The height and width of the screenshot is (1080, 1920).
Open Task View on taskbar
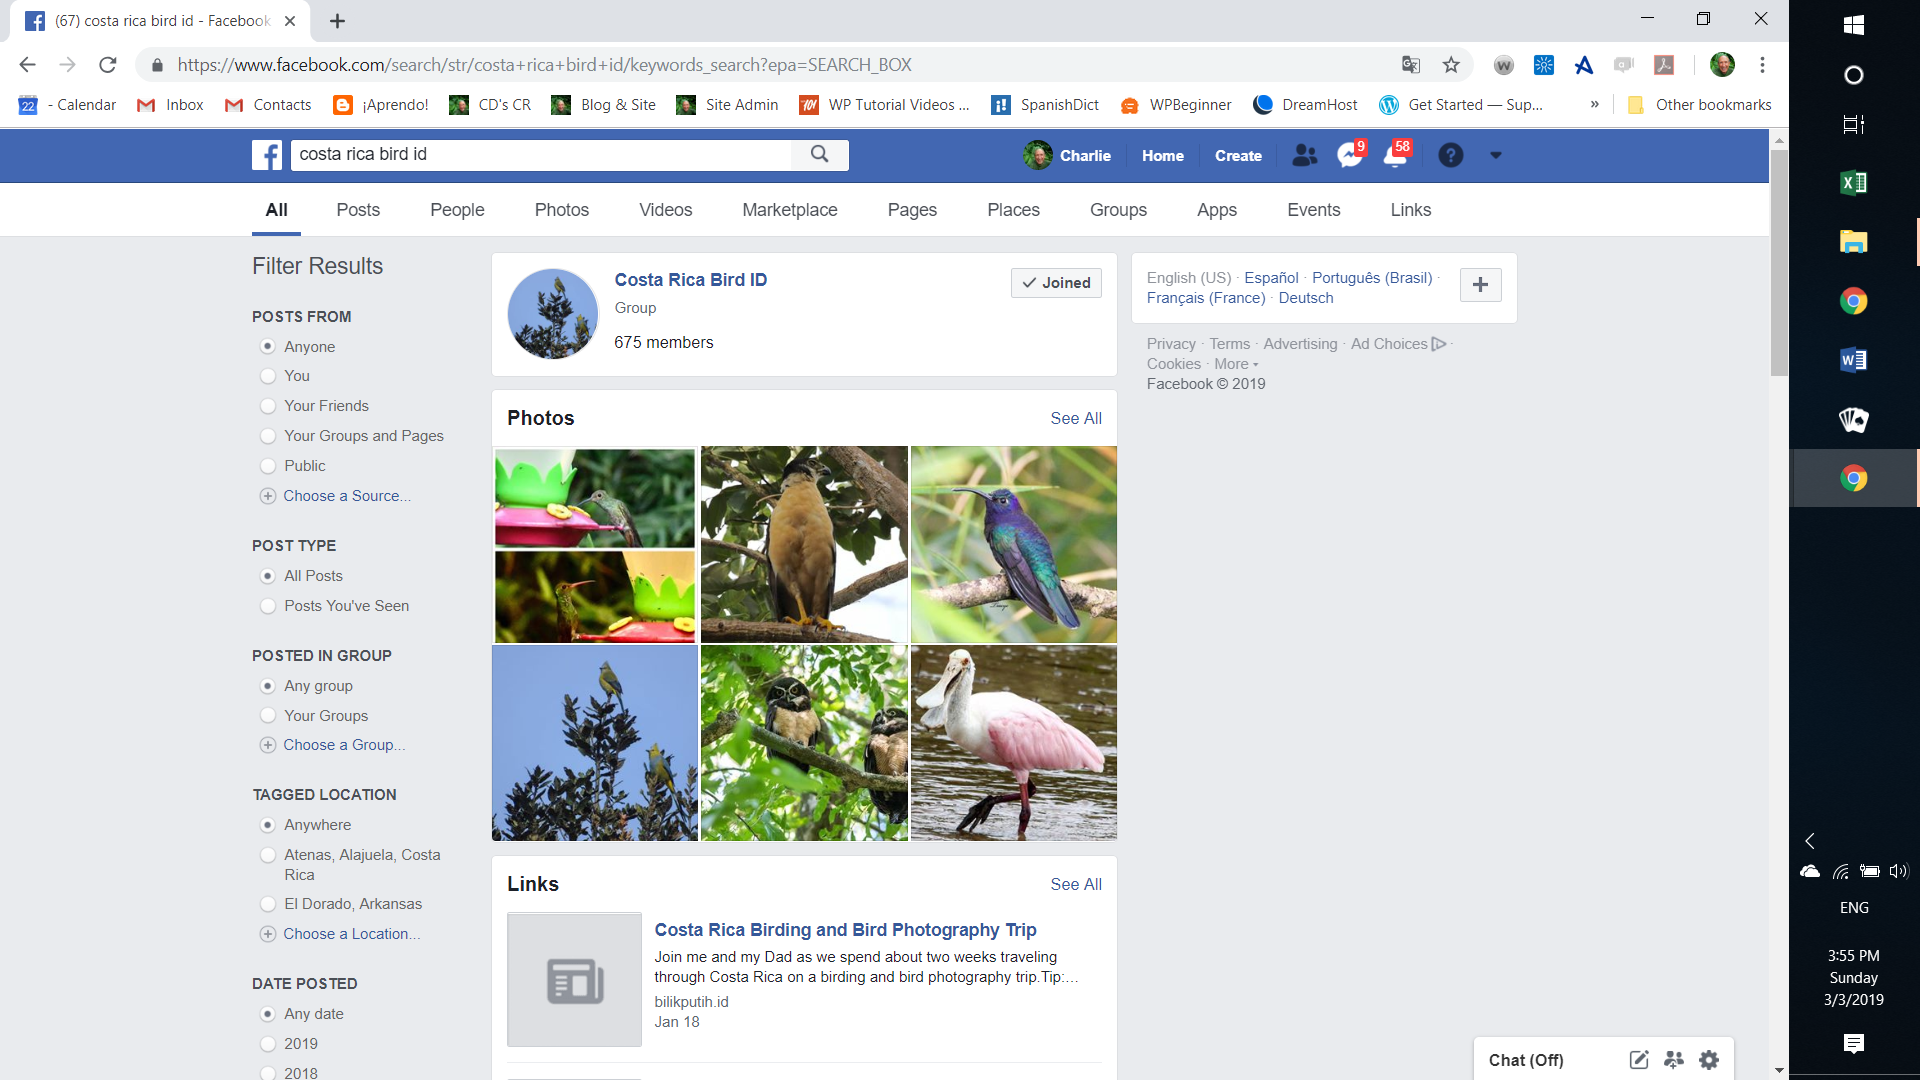[x=1853, y=125]
